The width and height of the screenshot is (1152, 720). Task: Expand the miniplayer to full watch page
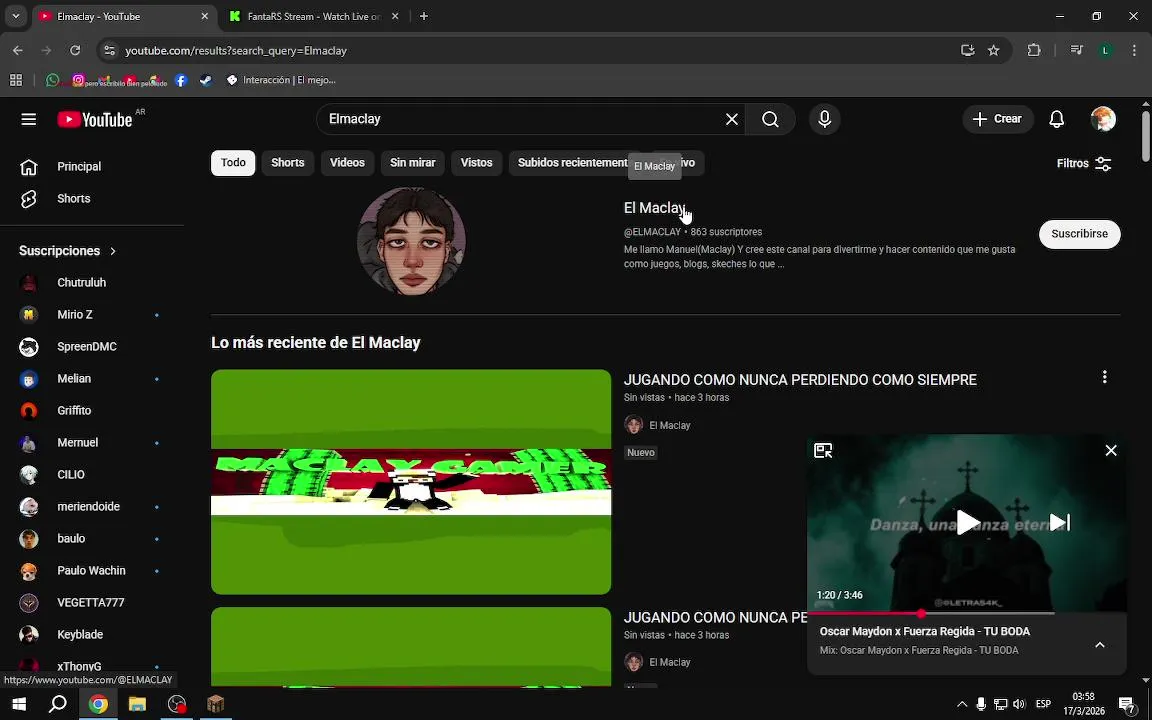tap(823, 450)
